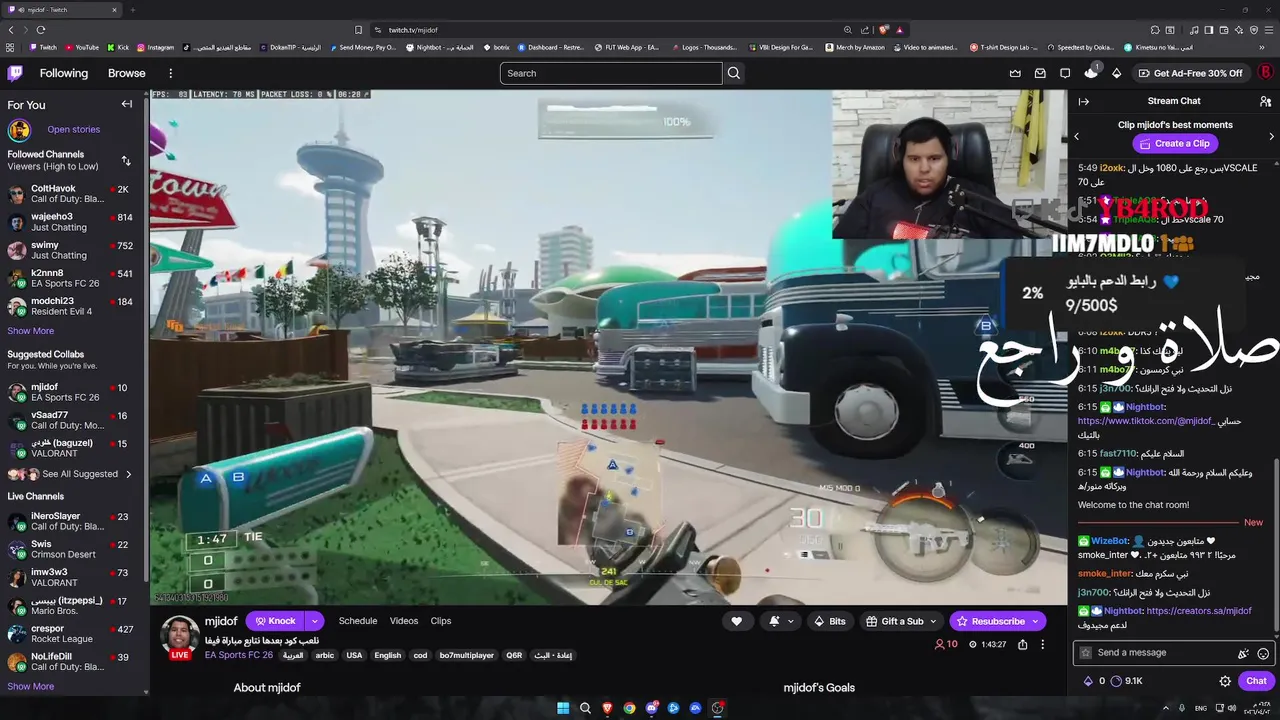
Task: Open the three-dot More menu beside Browse
Action: pyautogui.click(x=171, y=73)
